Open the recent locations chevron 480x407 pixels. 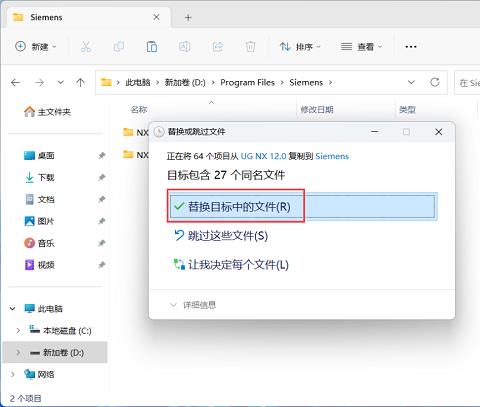(60, 82)
